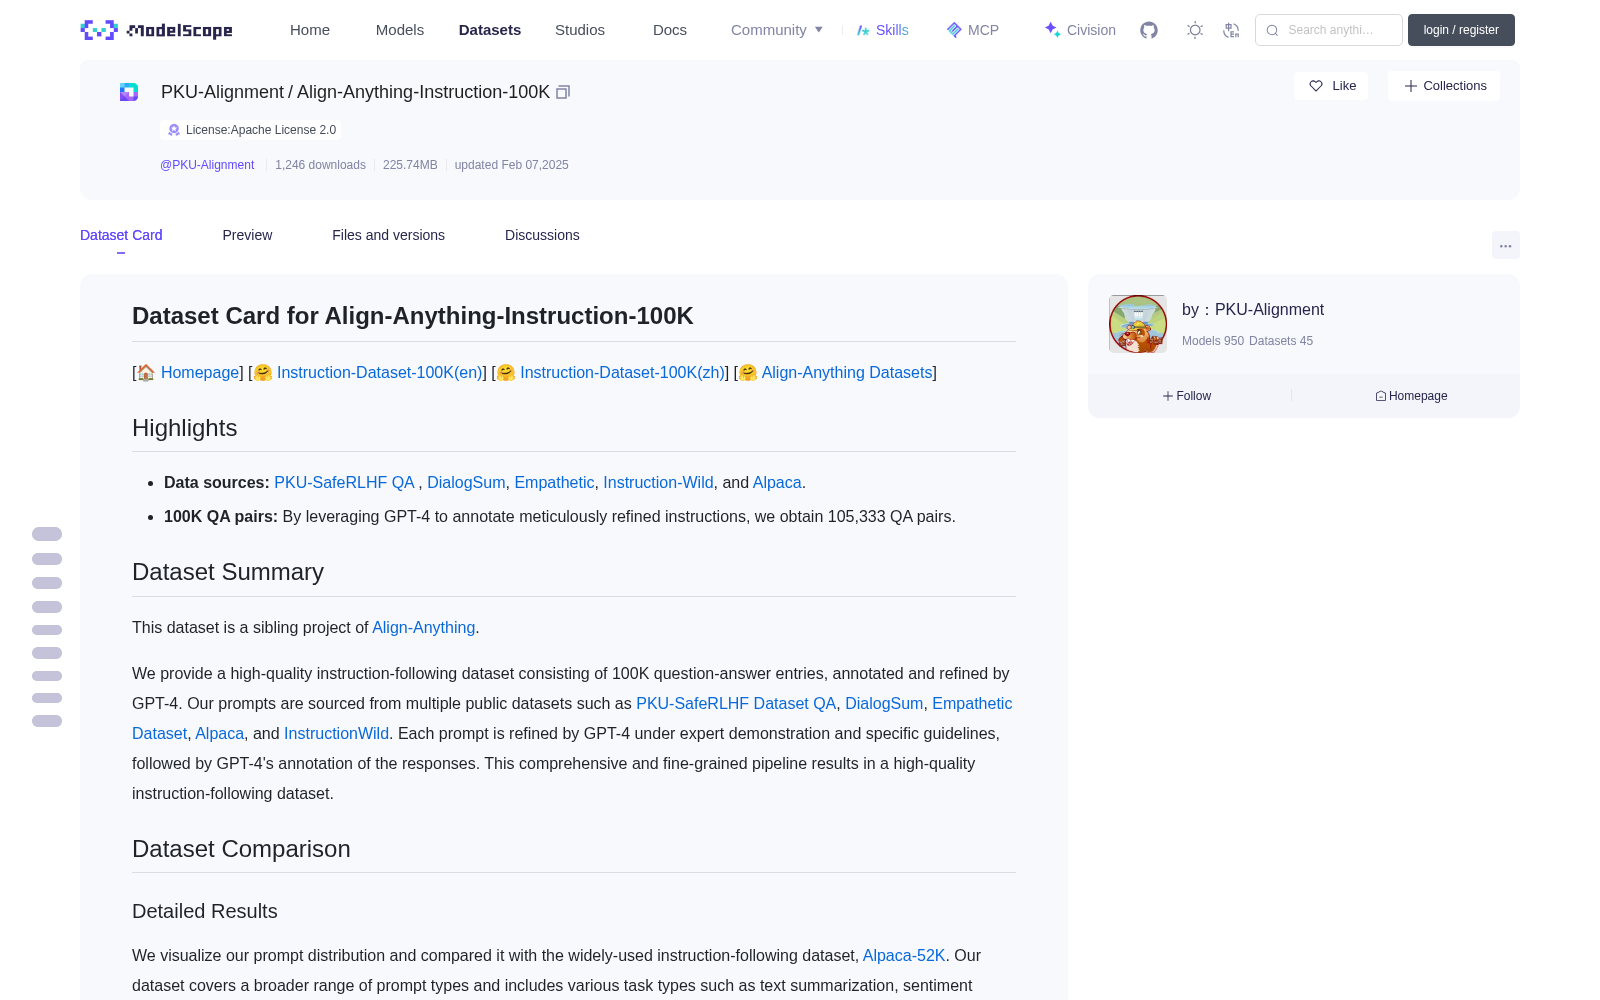1600x1000 pixels.
Task: Switch to Files and versions tab
Action: (x=388, y=235)
